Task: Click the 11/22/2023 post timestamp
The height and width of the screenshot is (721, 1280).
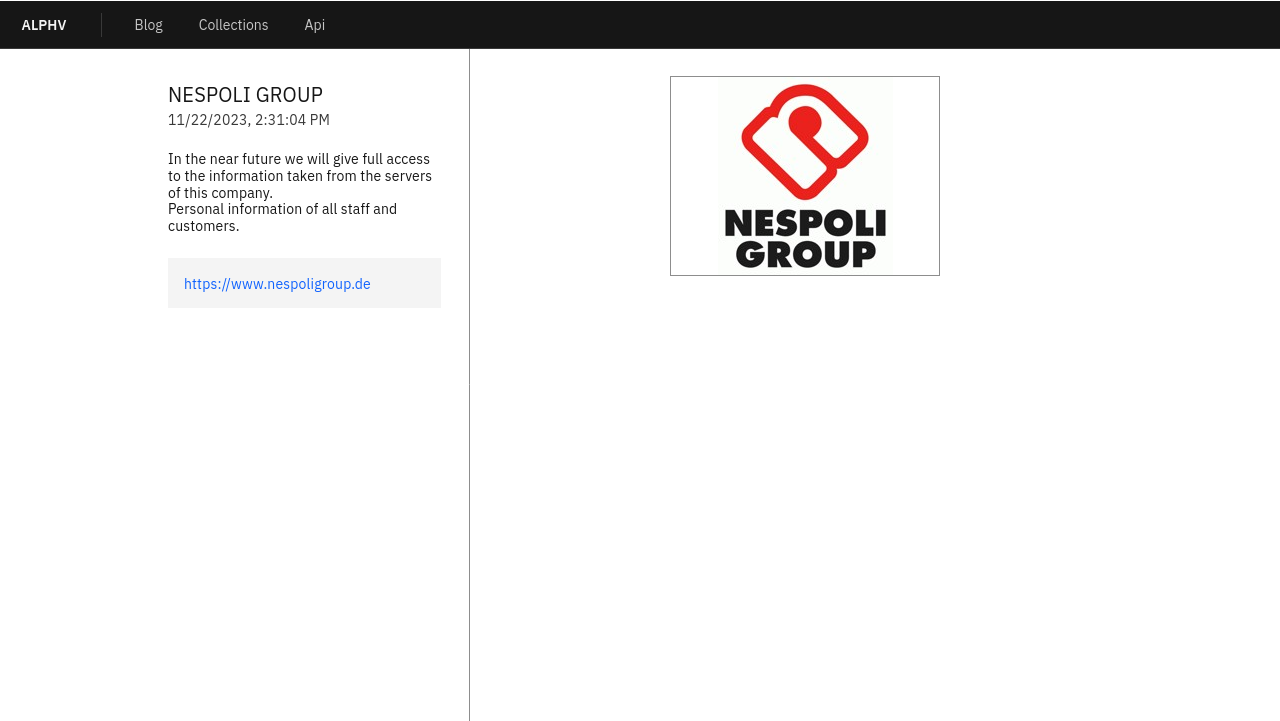Action: pos(248,120)
